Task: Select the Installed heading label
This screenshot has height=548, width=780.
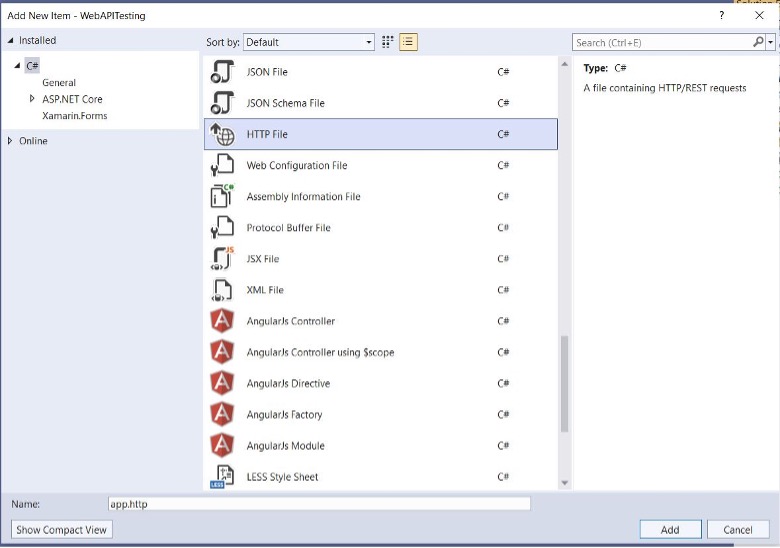Action: click(x=37, y=40)
